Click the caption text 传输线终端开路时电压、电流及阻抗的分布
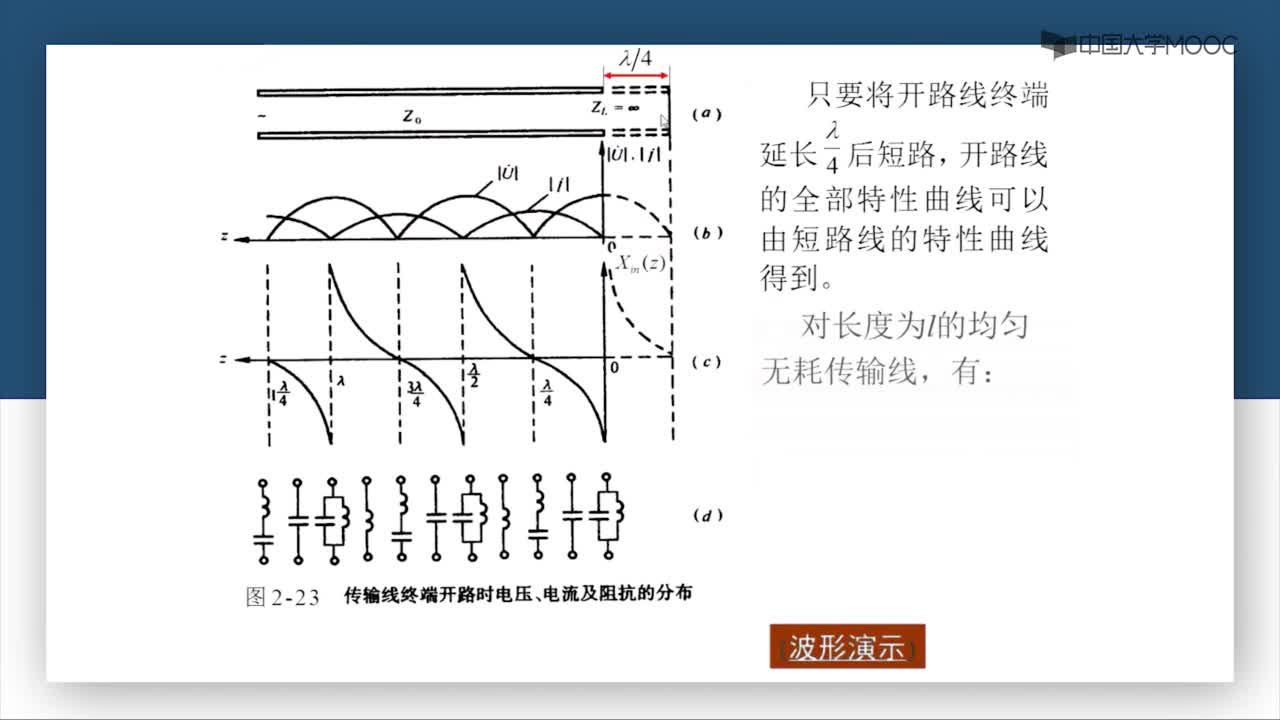 [x=518, y=594]
